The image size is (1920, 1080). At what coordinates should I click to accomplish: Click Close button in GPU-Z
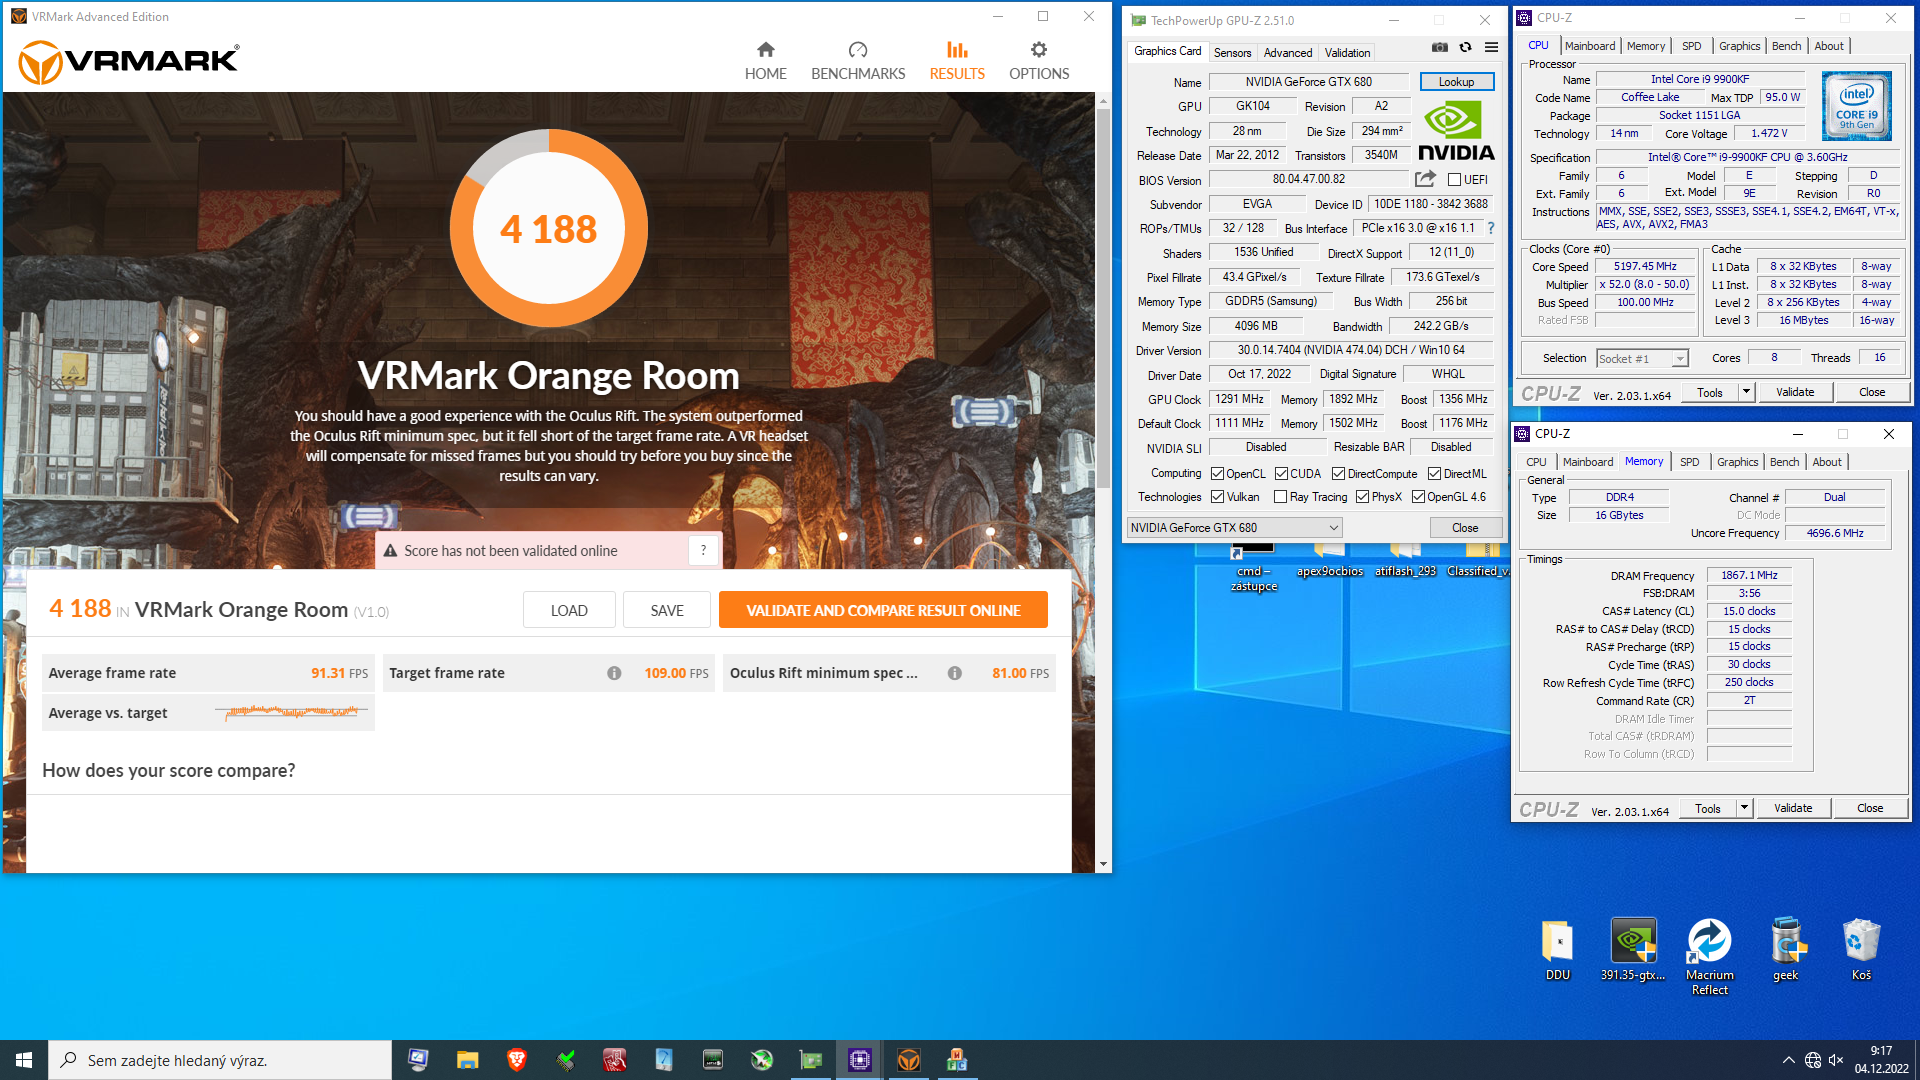[x=1465, y=528]
